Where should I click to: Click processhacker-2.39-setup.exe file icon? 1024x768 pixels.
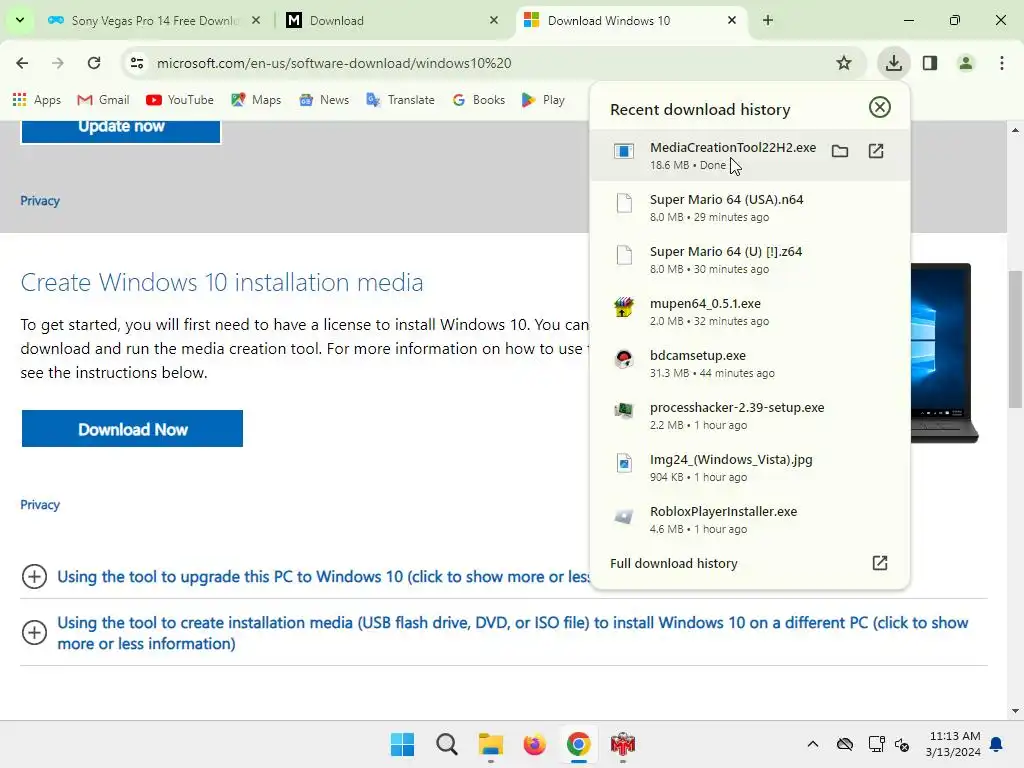coord(624,411)
